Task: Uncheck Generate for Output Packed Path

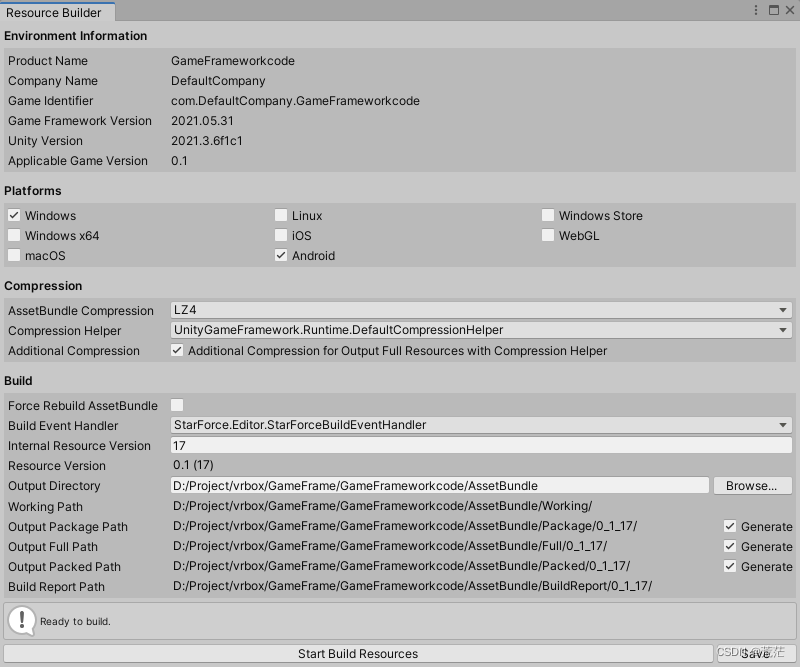Action: tap(730, 566)
